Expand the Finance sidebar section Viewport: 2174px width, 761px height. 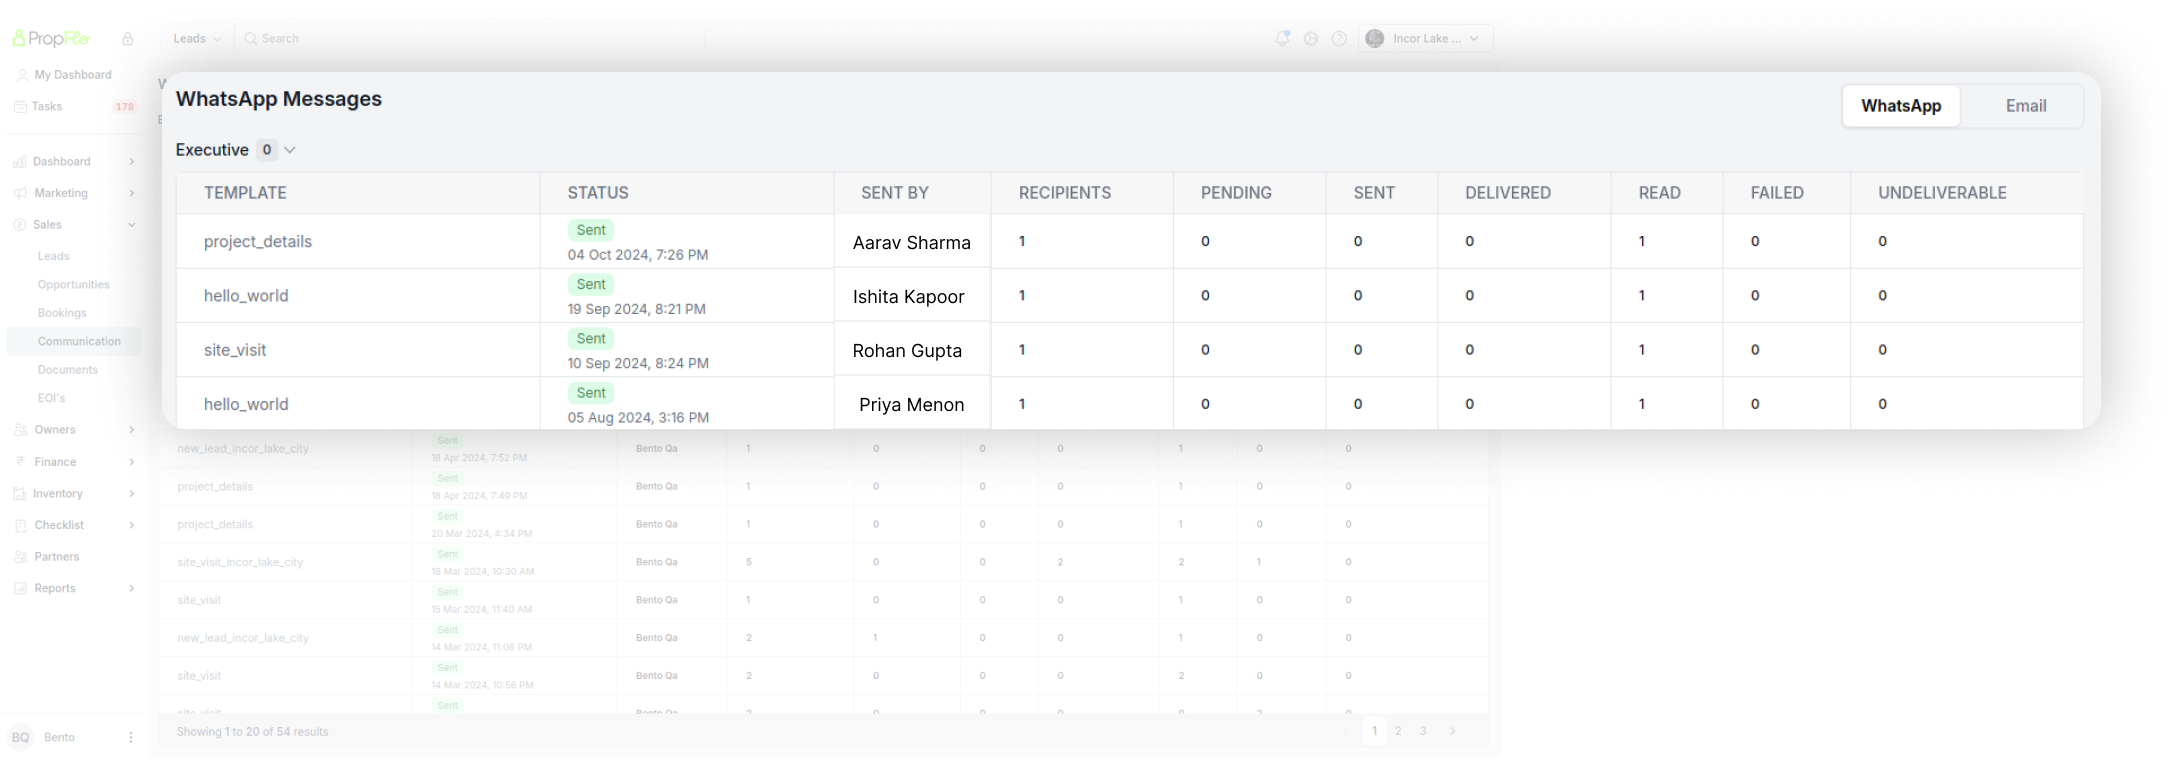(131, 462)
